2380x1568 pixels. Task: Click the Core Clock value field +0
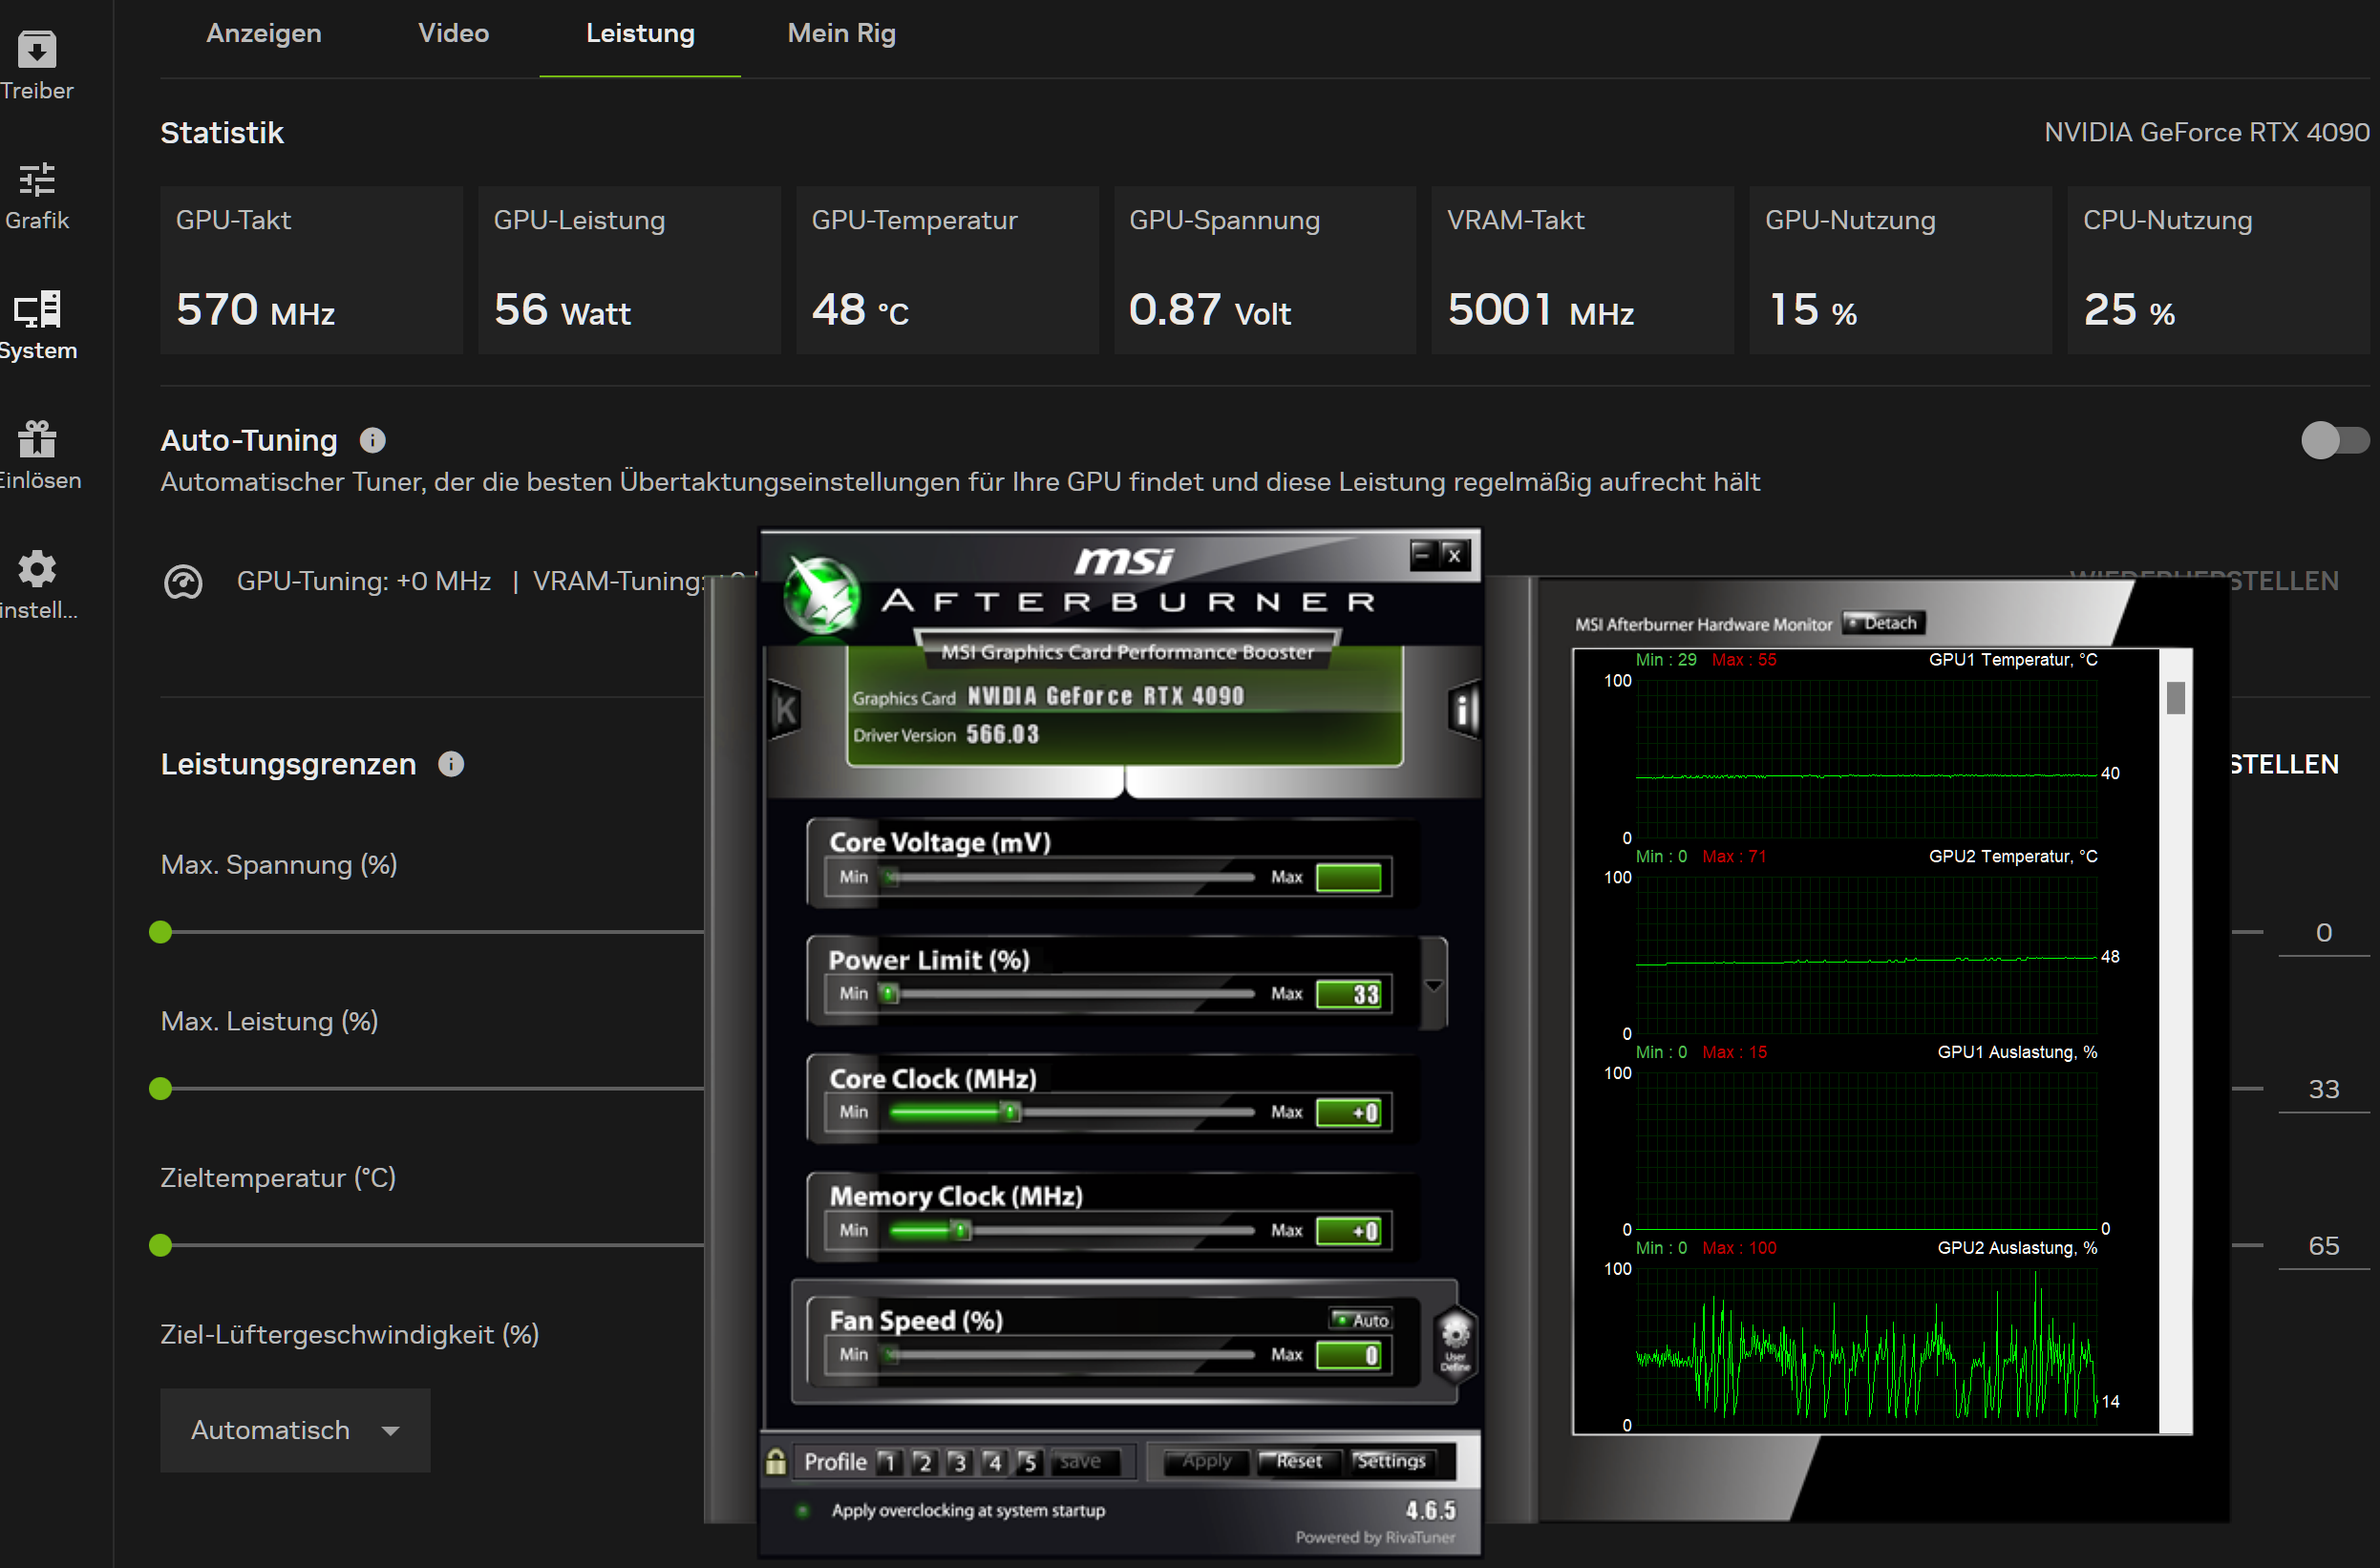pos(1349,1112)
